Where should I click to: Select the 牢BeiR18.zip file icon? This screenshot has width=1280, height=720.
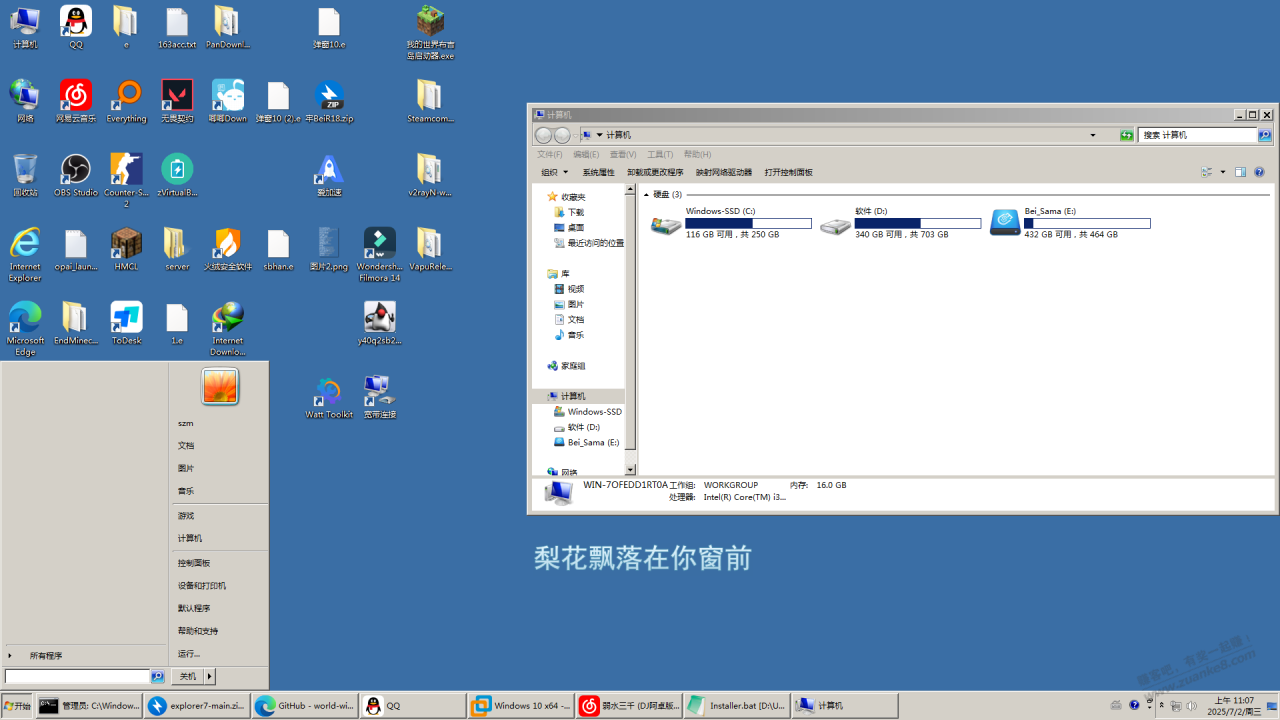coord(329,101)
